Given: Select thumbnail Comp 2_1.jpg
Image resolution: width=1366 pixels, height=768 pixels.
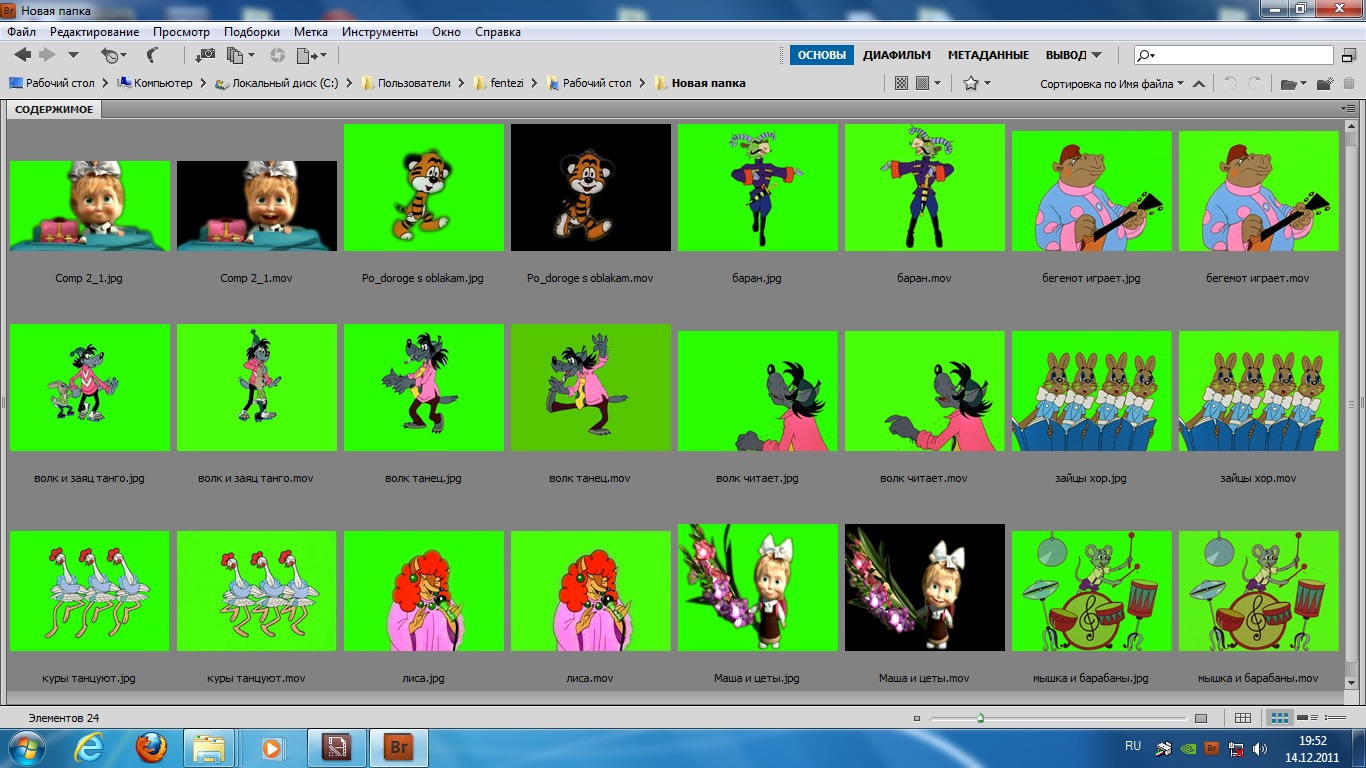Looking at the screenshot, I should coord(89,205).
